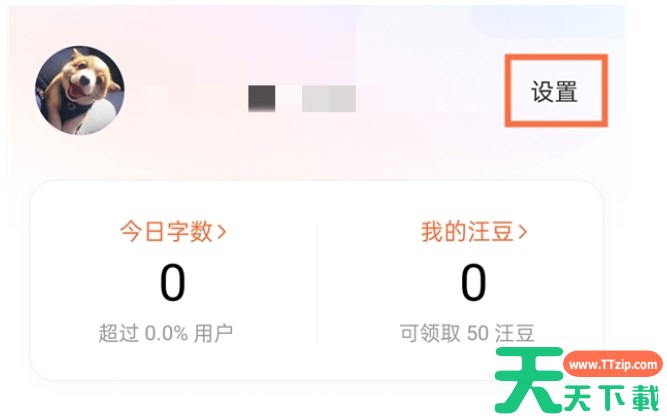This screenshot has height=420, width=667.
Task: Tap the corgi profile avatar
Action: pos(80,90)
